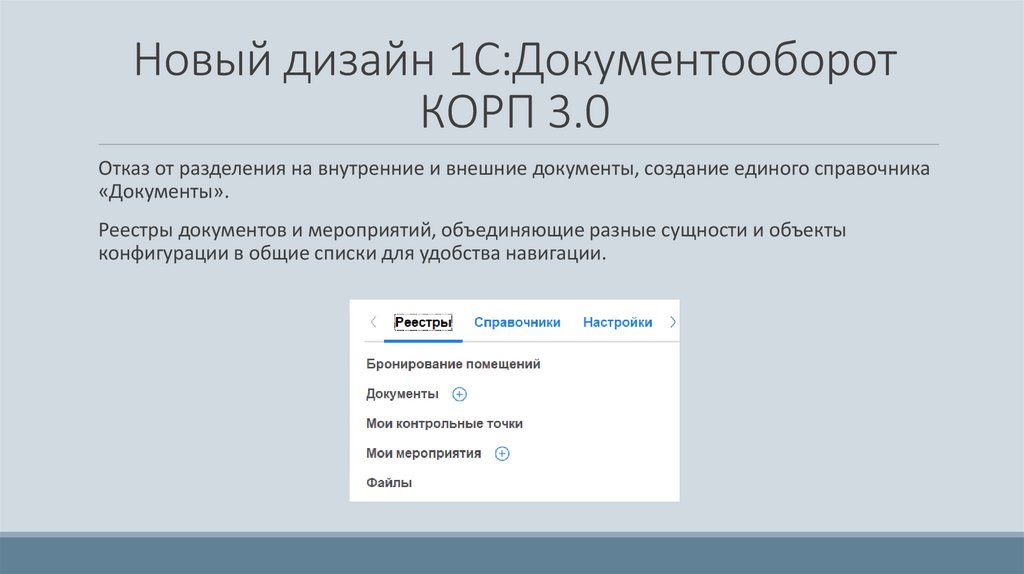Screen dimensions: 1024x574
Task: Open the Файлы item
Action: (x=389, y=483)
